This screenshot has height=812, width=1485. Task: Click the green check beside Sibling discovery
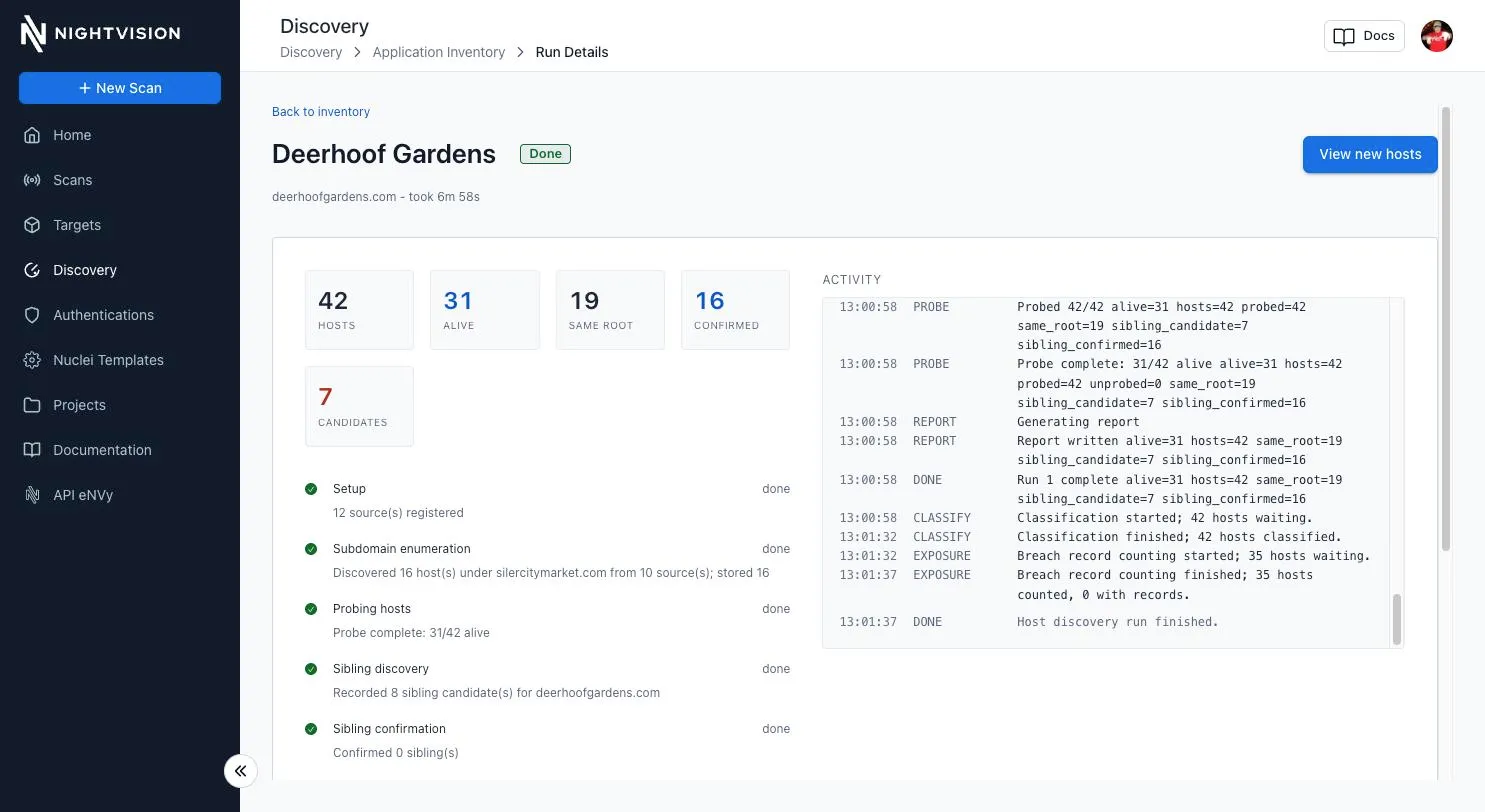tap(311, 669)
